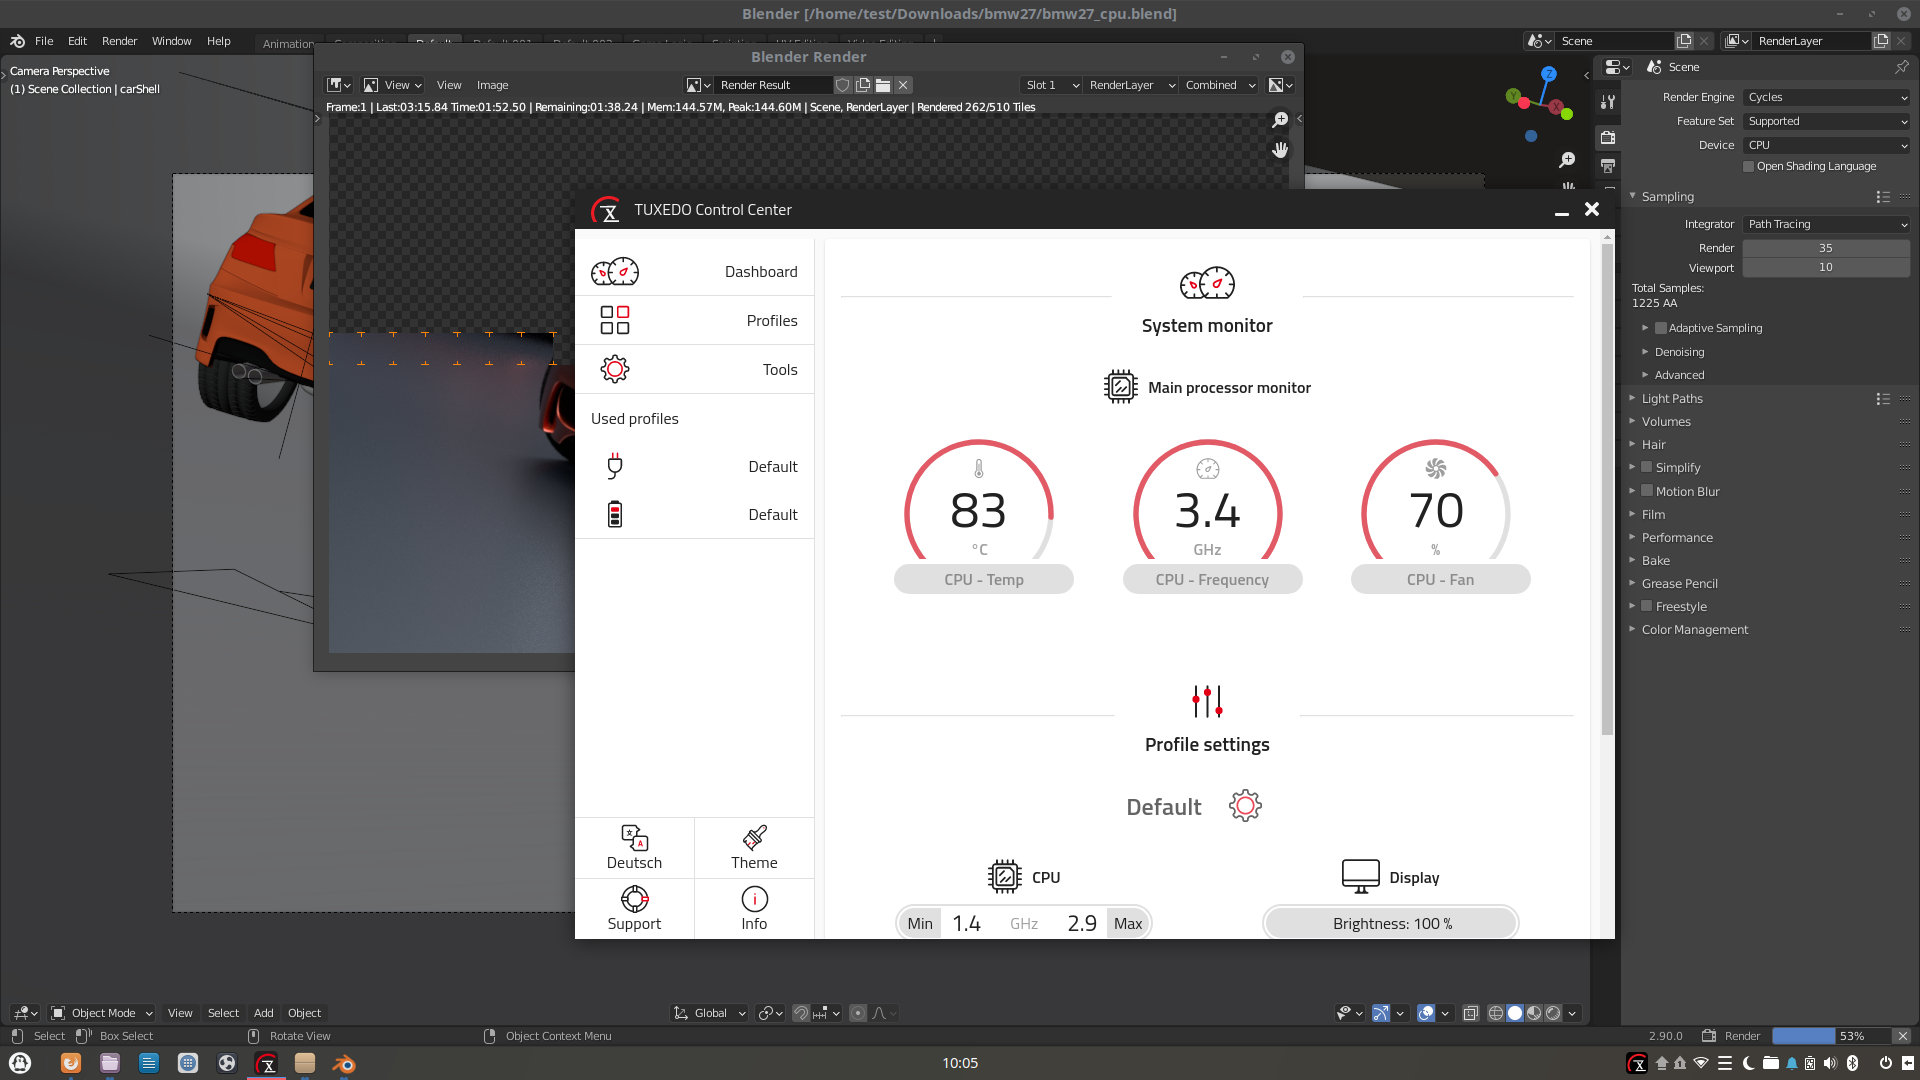Click the TUXEDO Profiles grid icon
This screenshot has height=1080, width=1920.
tap(615, 319)
